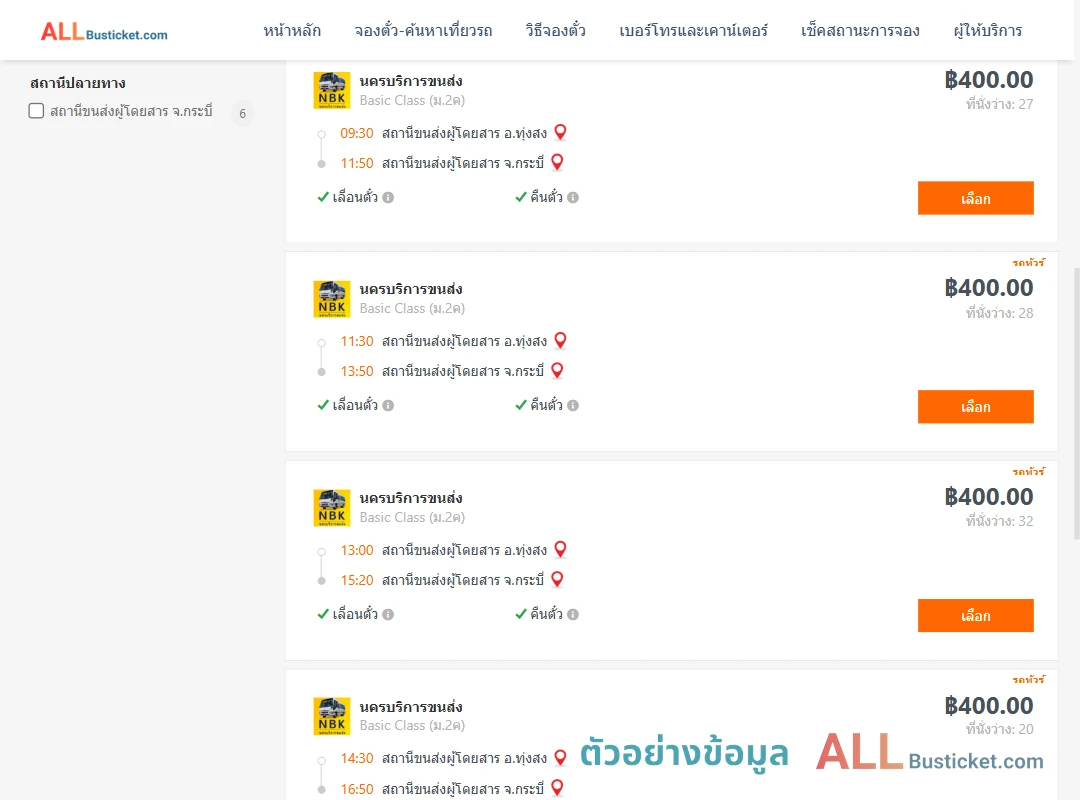The width and height of the screenshot is (1080, 800).
Task: Open เช็คสถานะการจอง menu item
Action: click(860, 31)
